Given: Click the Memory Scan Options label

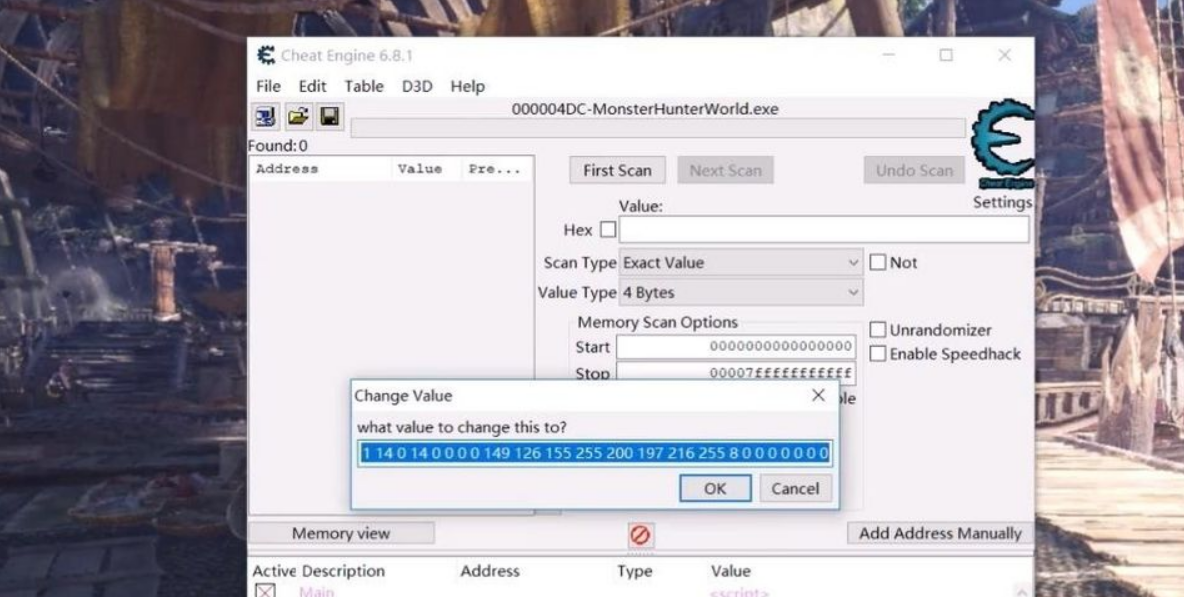Looking at the screenshot, I should [x=658, y=322].
